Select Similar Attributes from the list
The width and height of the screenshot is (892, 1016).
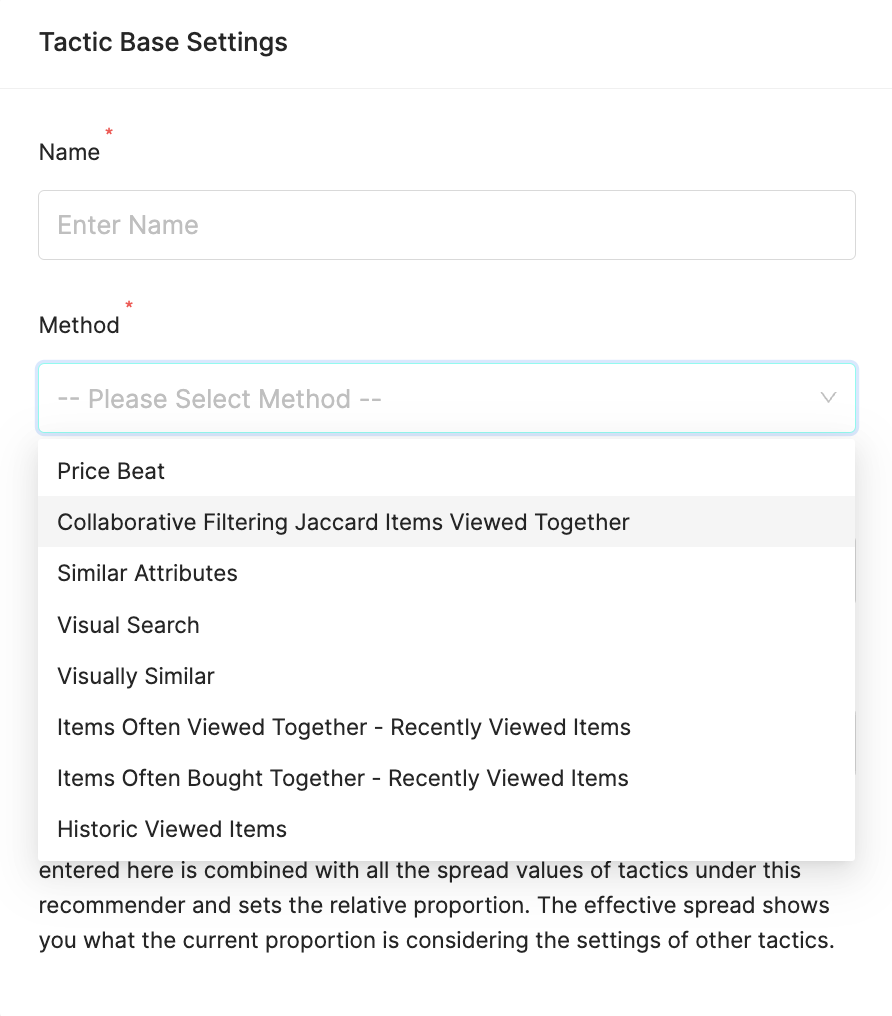tap(147, 573)
